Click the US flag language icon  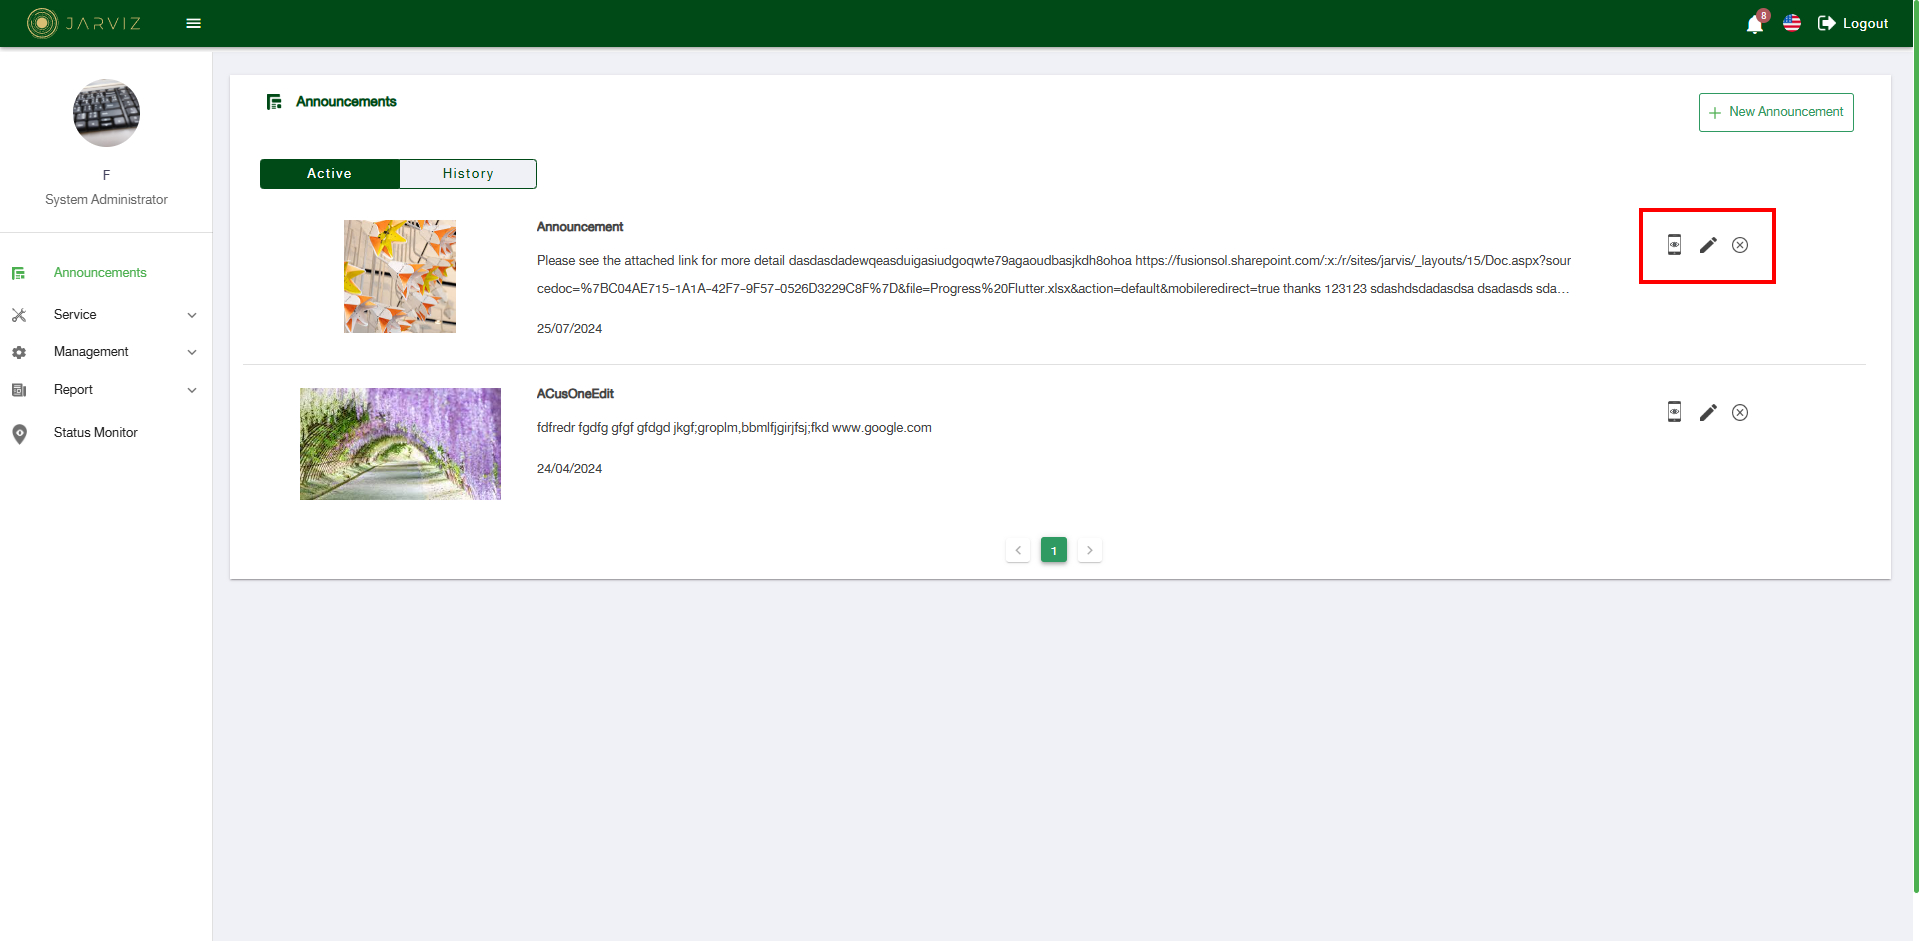(1792, 23)
